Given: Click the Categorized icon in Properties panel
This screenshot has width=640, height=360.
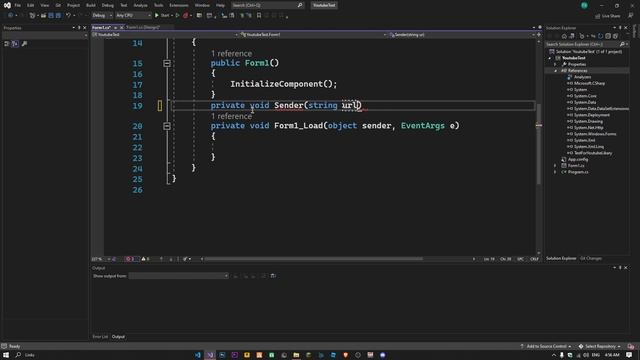Looking at the screenshot, I should (7, 44).
